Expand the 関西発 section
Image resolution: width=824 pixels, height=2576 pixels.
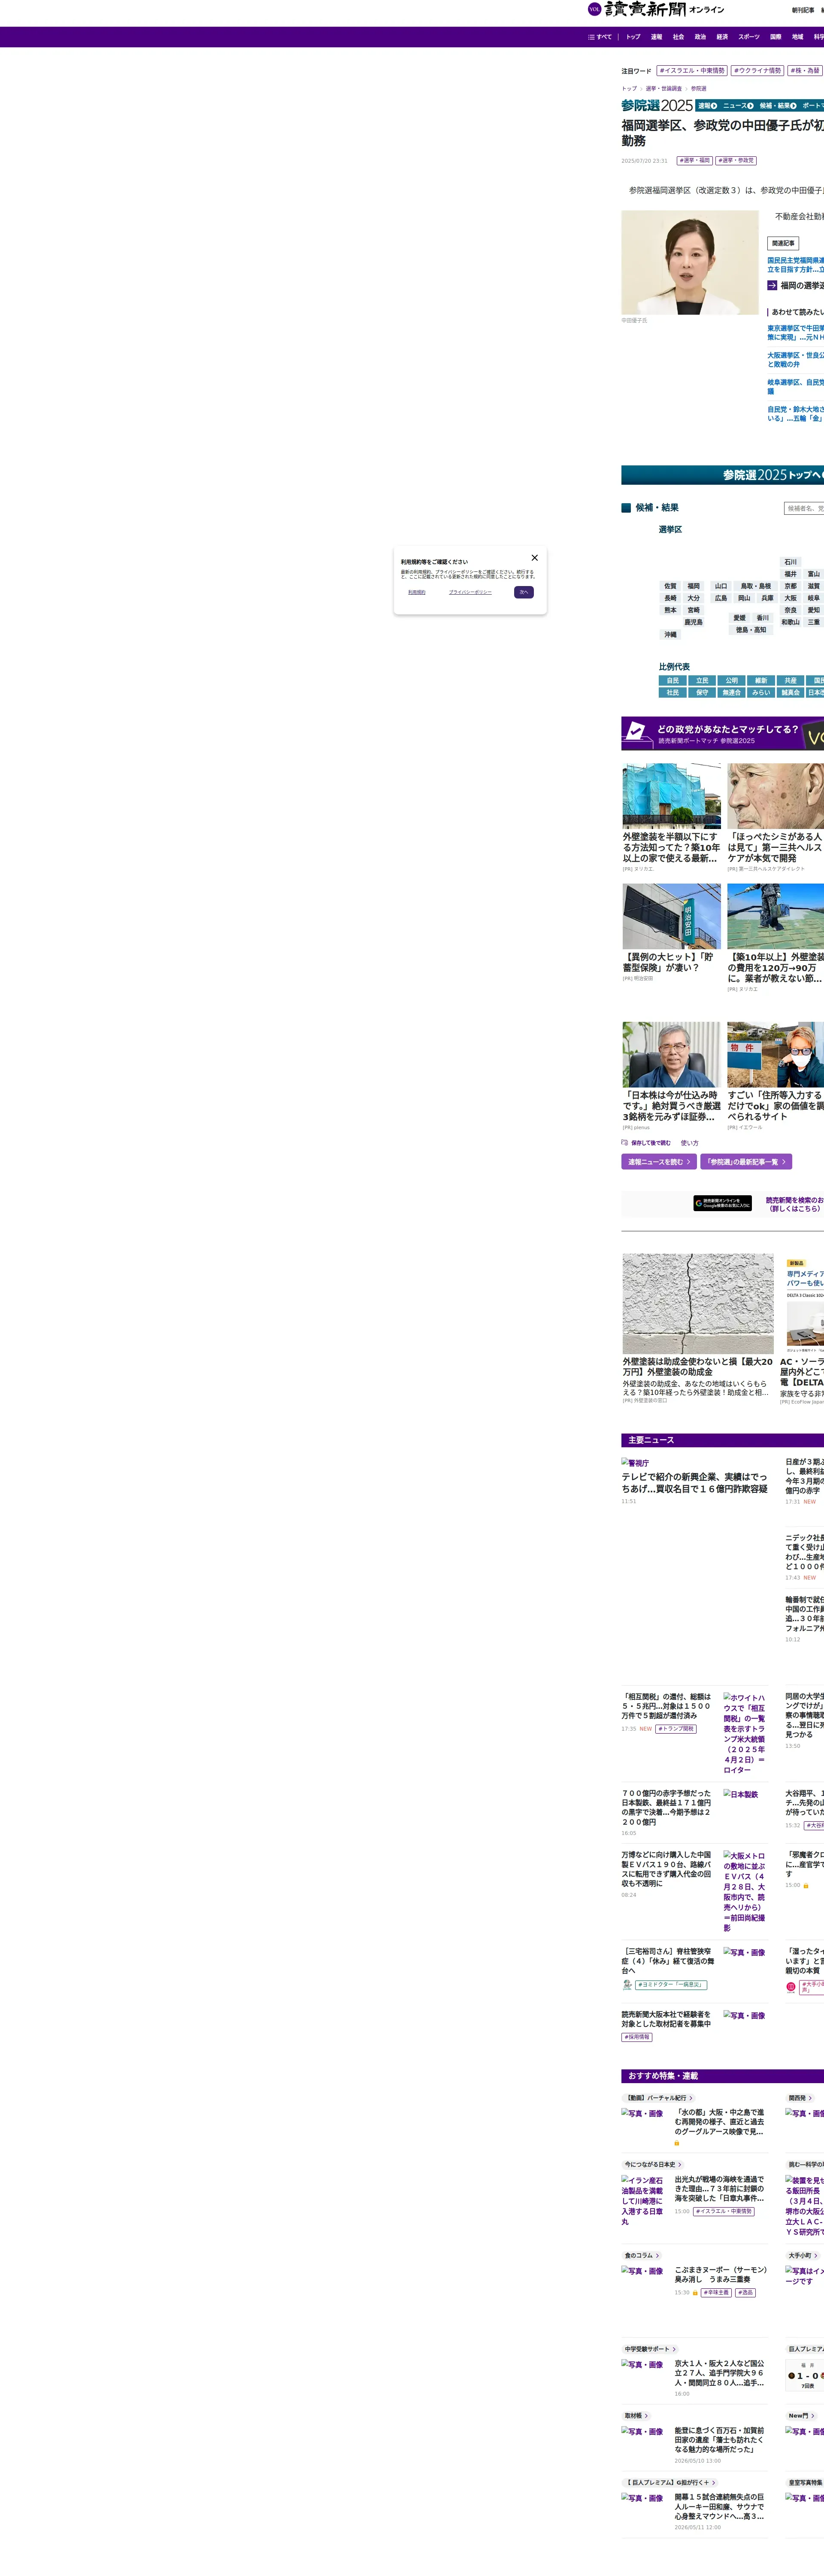[800, 2098]
